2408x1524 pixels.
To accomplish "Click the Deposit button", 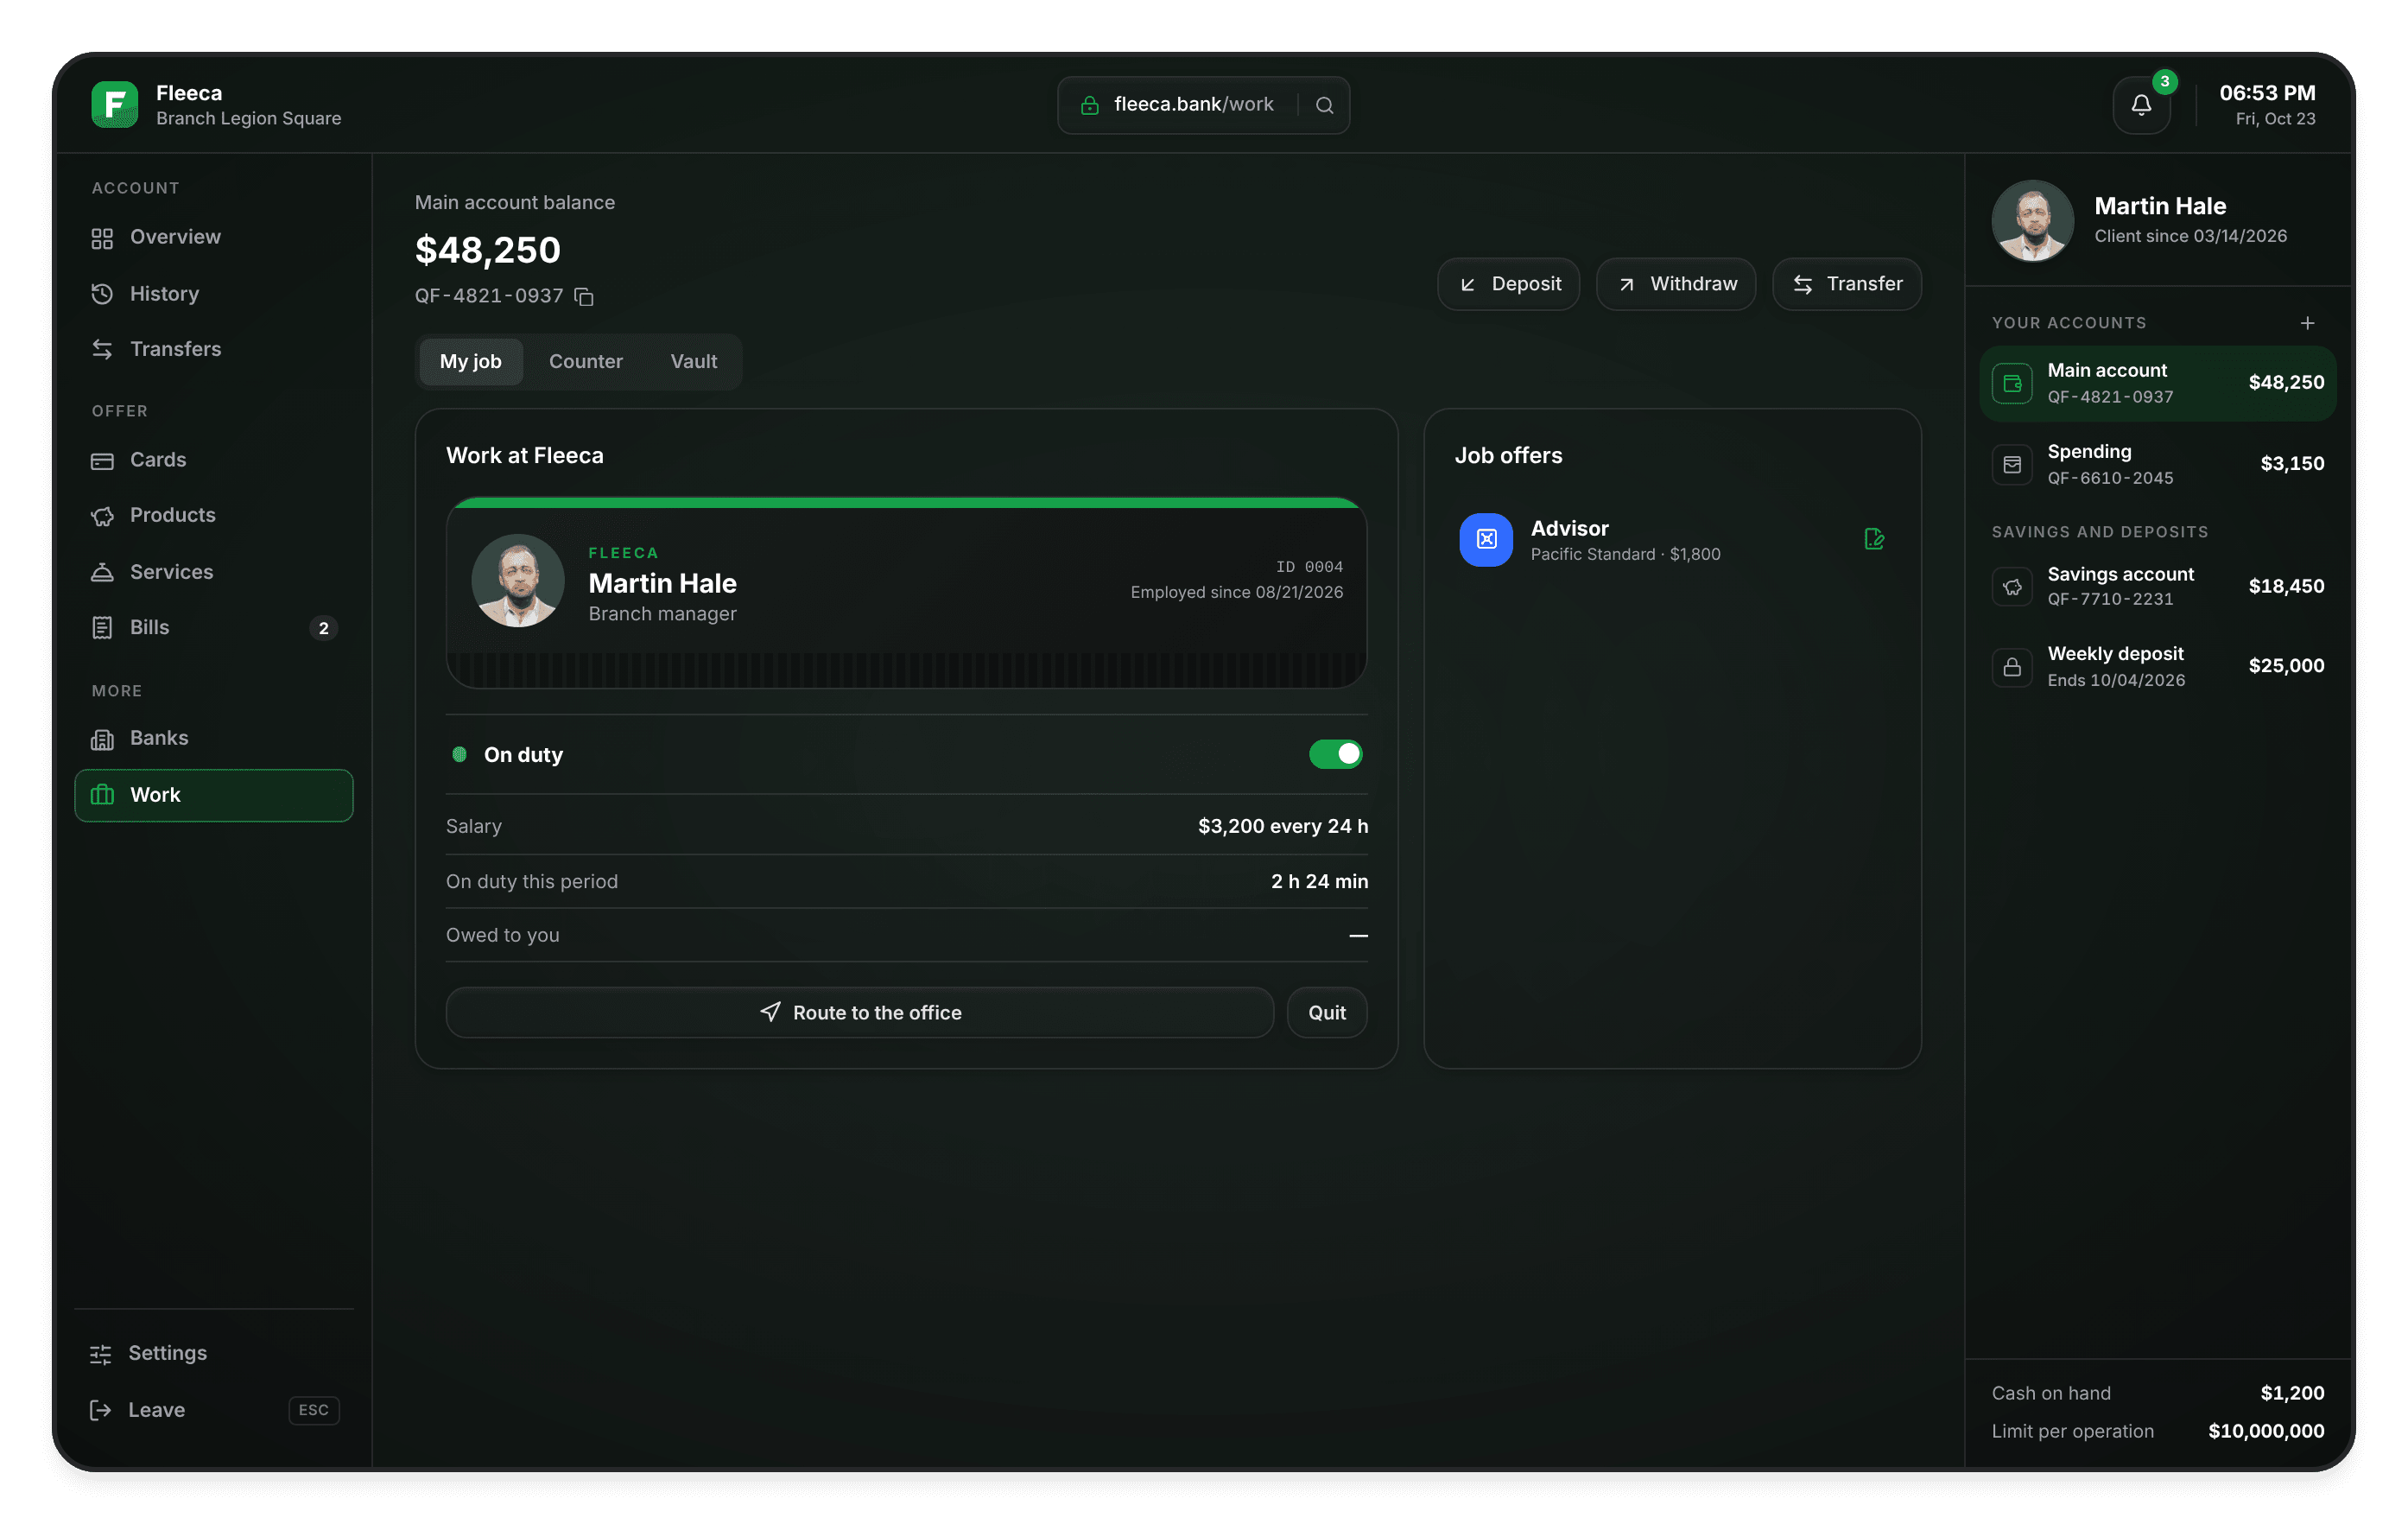I will click(1508, 284).
